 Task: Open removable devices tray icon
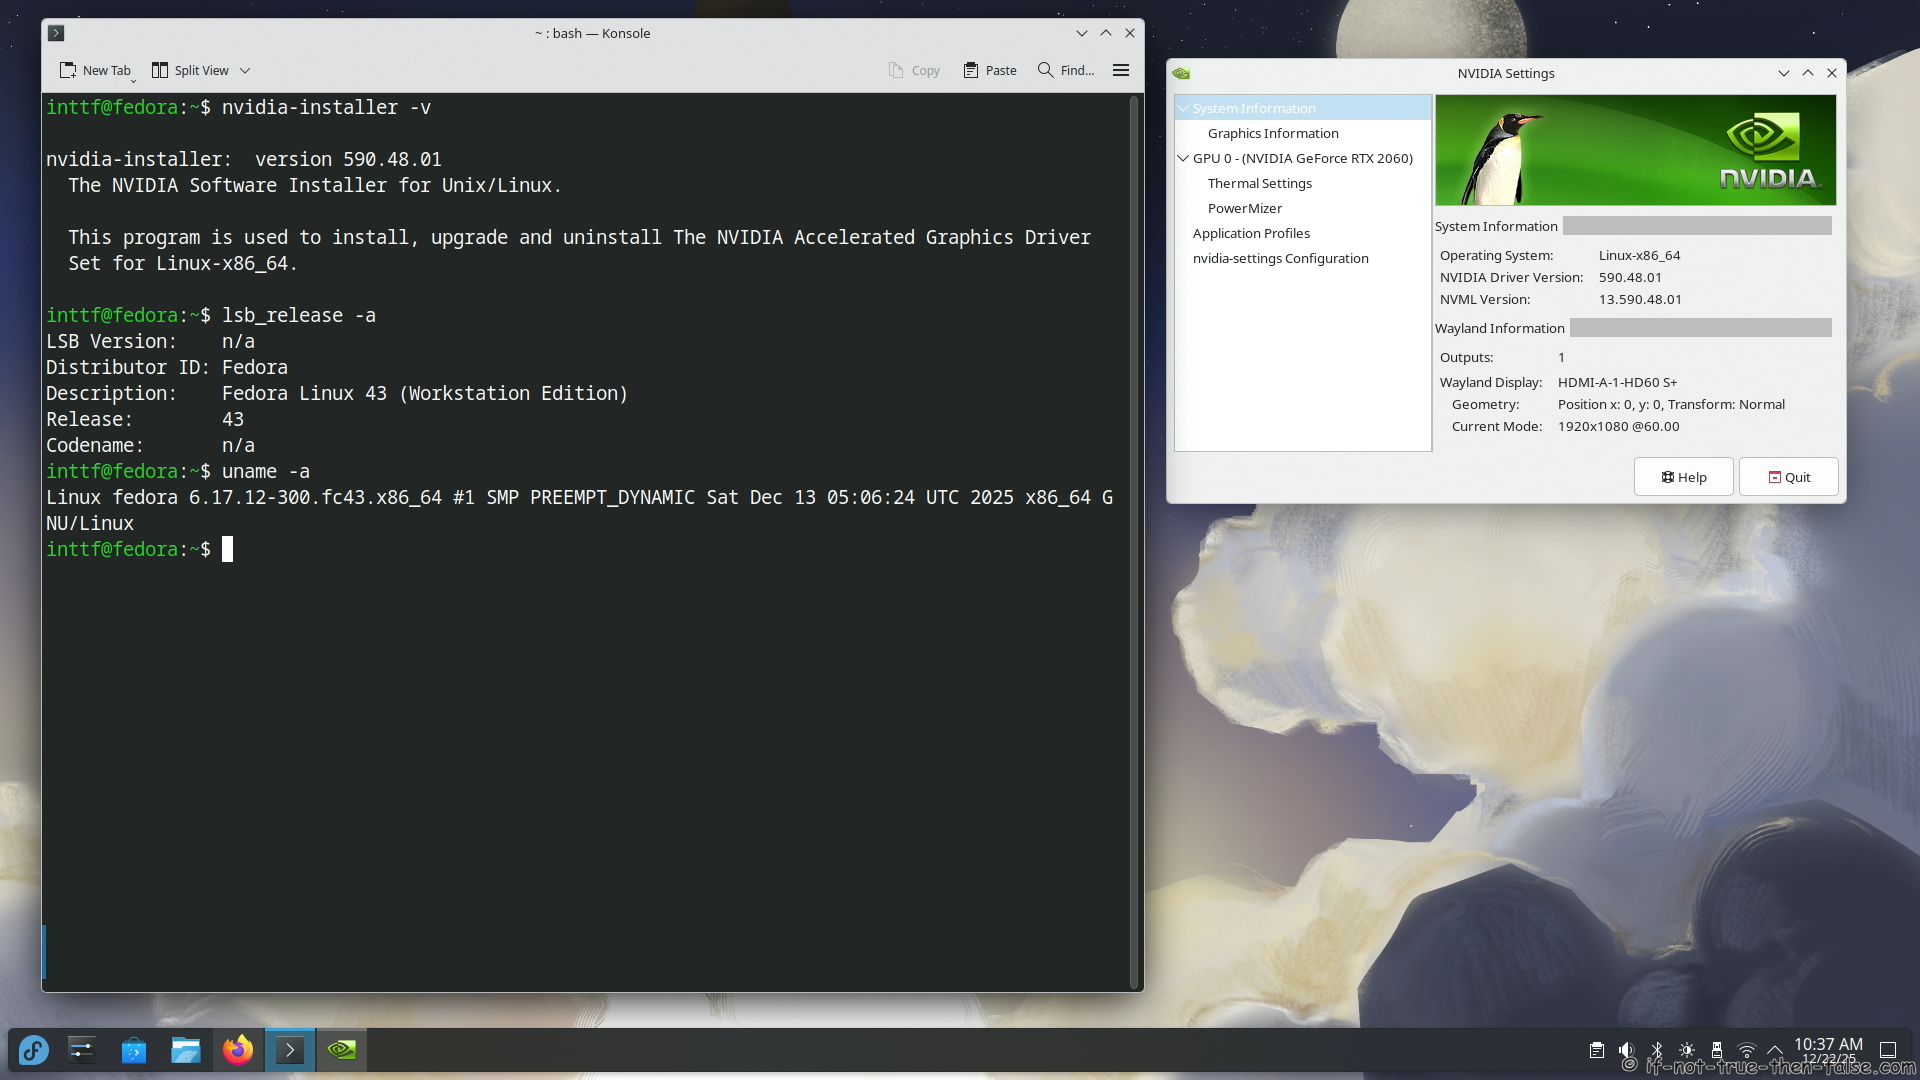(x=1717, y=1050)
